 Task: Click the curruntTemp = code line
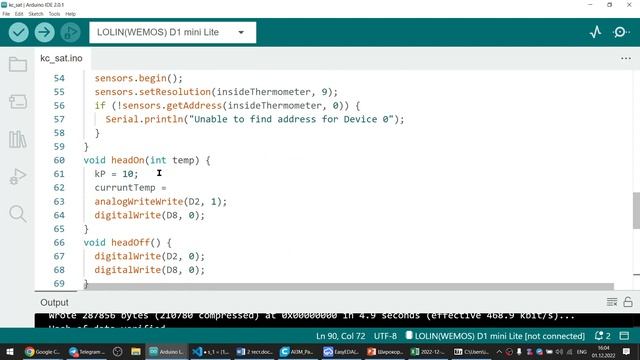click(130, 188)
